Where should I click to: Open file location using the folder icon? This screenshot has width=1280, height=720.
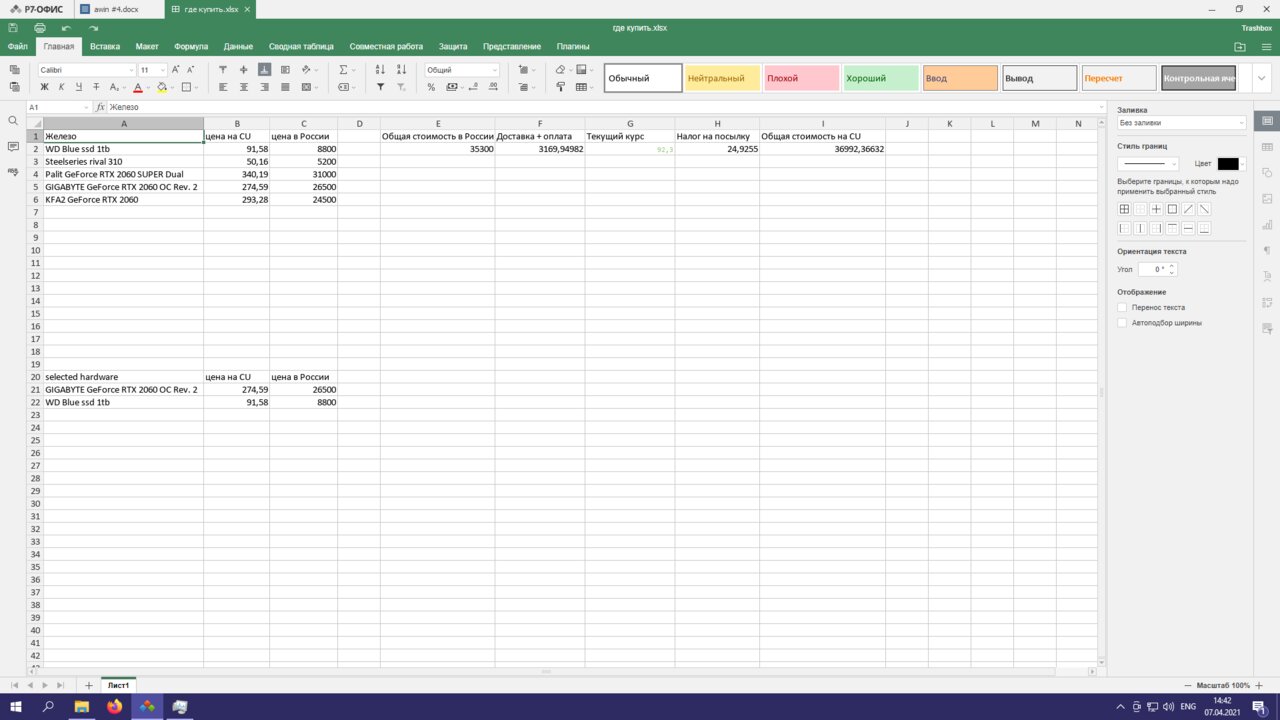pyautogui.click(x=1240, y=47)
